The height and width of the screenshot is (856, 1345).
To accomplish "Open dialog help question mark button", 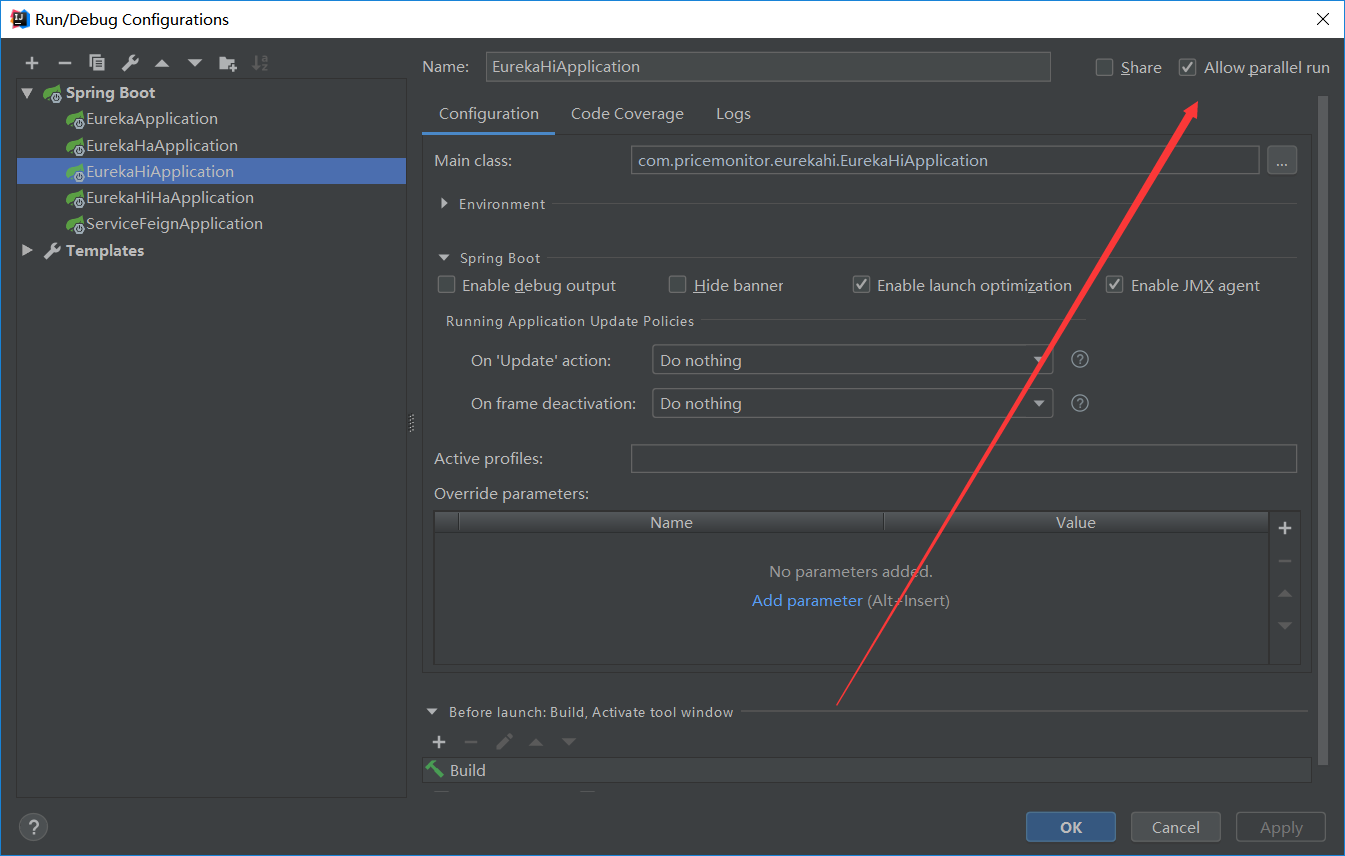I will tap(33, 827).
